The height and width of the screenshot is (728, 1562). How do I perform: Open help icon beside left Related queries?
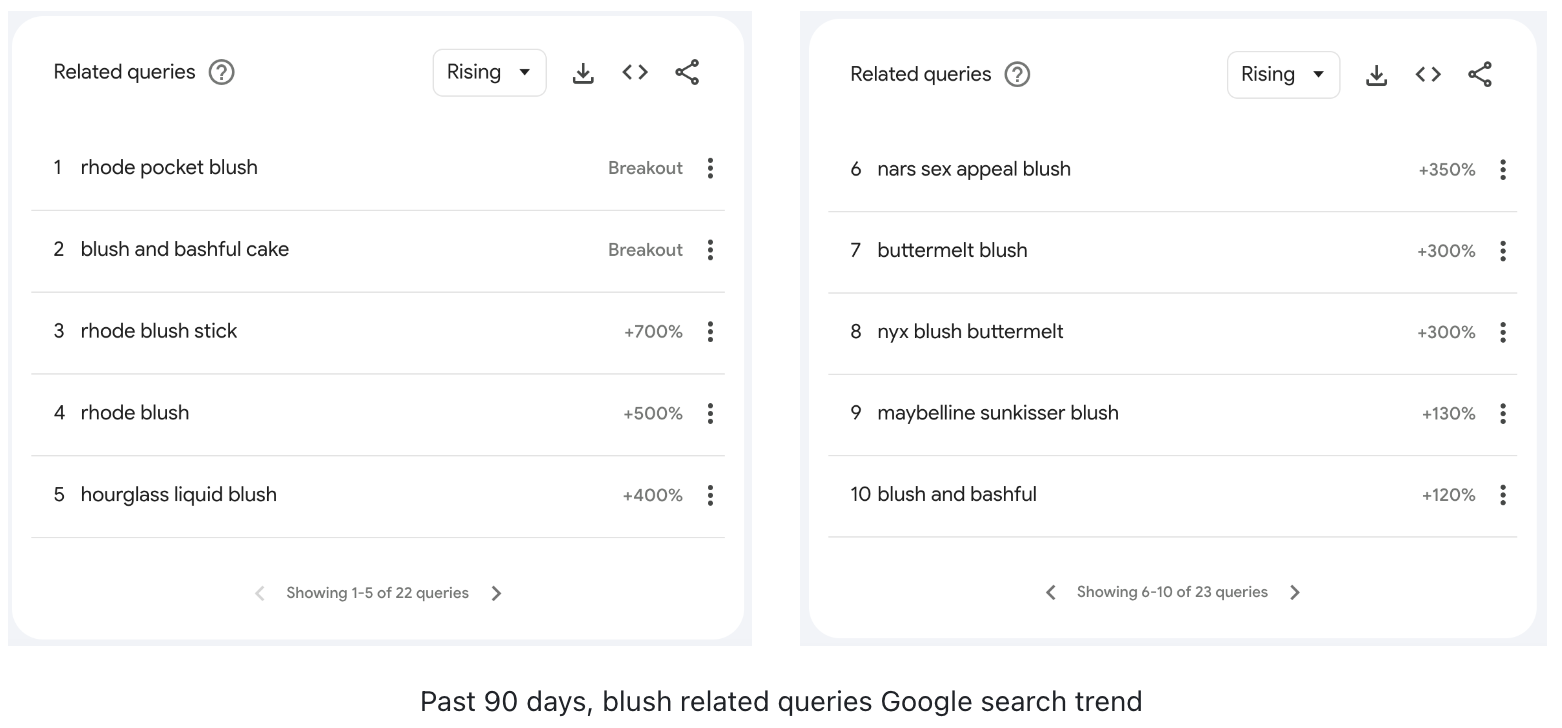[221, 72]
